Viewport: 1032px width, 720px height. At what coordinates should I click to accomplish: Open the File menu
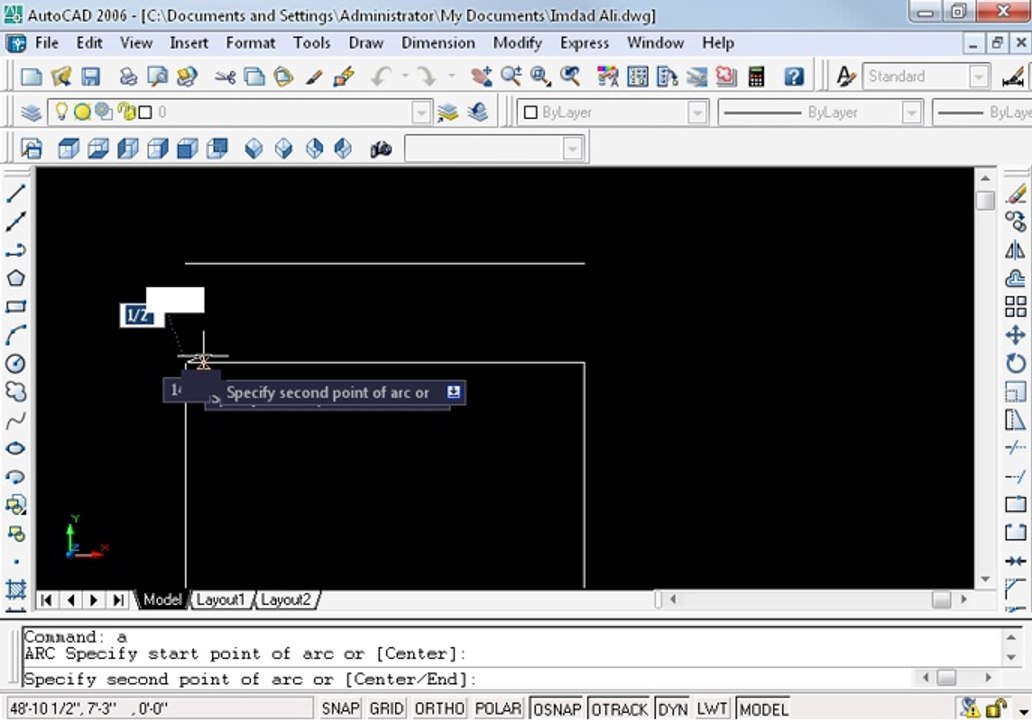click(47, 43)
